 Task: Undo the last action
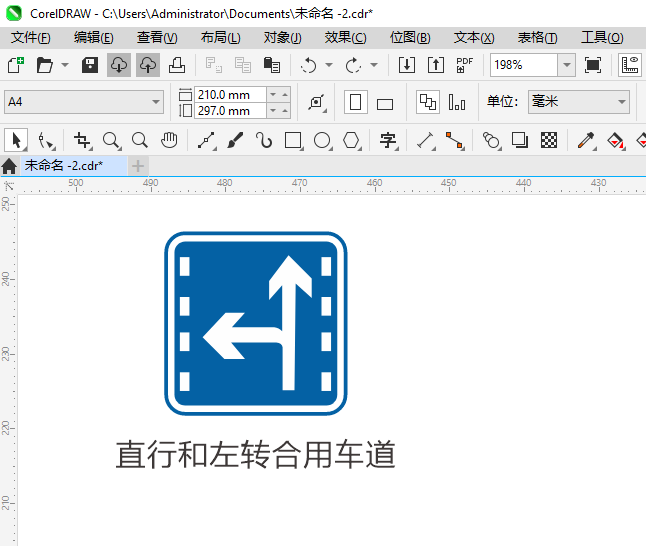click(308, 65)
